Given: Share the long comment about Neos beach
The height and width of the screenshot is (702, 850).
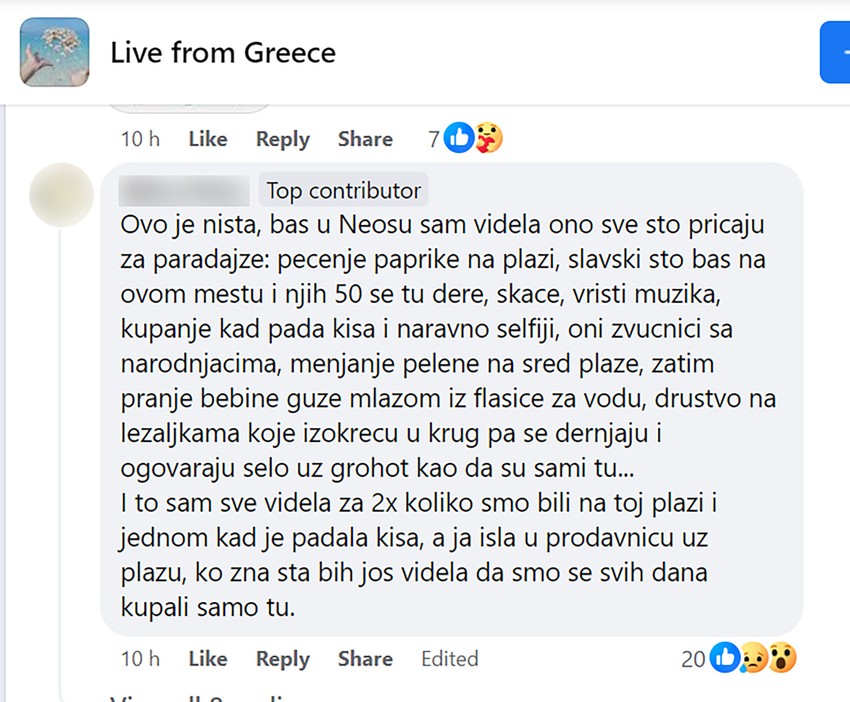Looking at the screenshot, I should [364, 659].
